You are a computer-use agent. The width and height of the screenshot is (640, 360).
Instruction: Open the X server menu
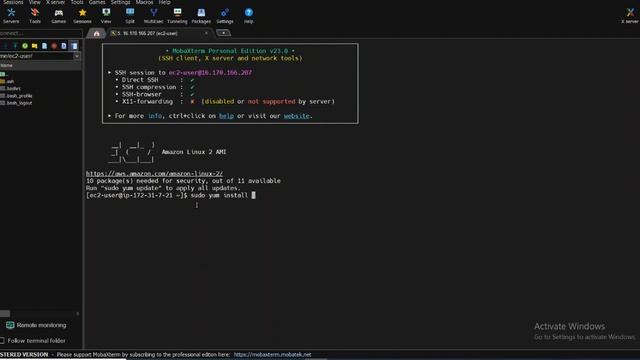tap(56, 2)
